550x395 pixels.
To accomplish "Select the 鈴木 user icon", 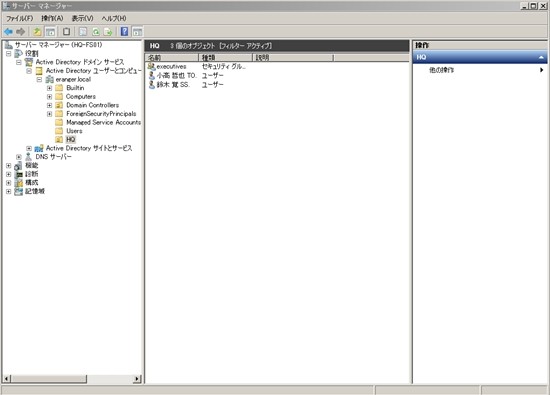I will [x=152, y=85].
